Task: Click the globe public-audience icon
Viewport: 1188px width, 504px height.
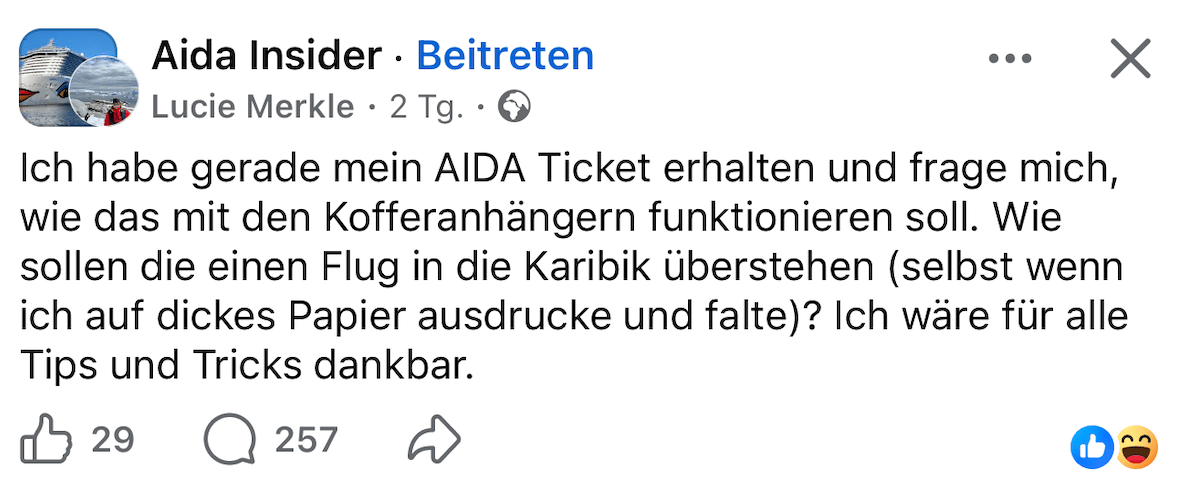Action: click(514, 106)
